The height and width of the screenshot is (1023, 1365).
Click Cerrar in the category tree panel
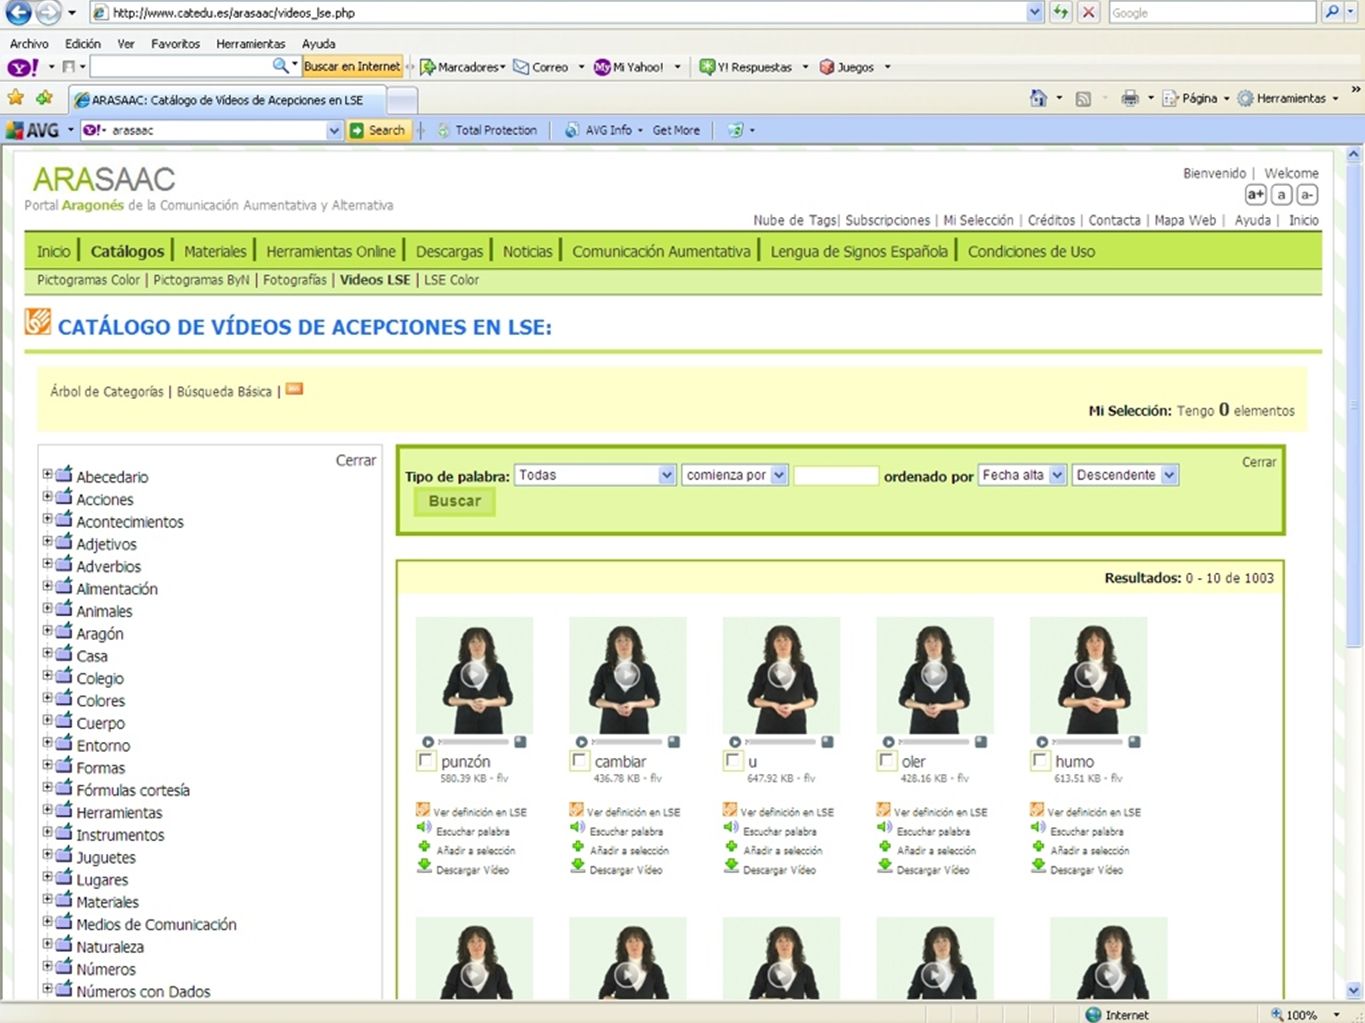pyautogui.click(x=356, y=460)
